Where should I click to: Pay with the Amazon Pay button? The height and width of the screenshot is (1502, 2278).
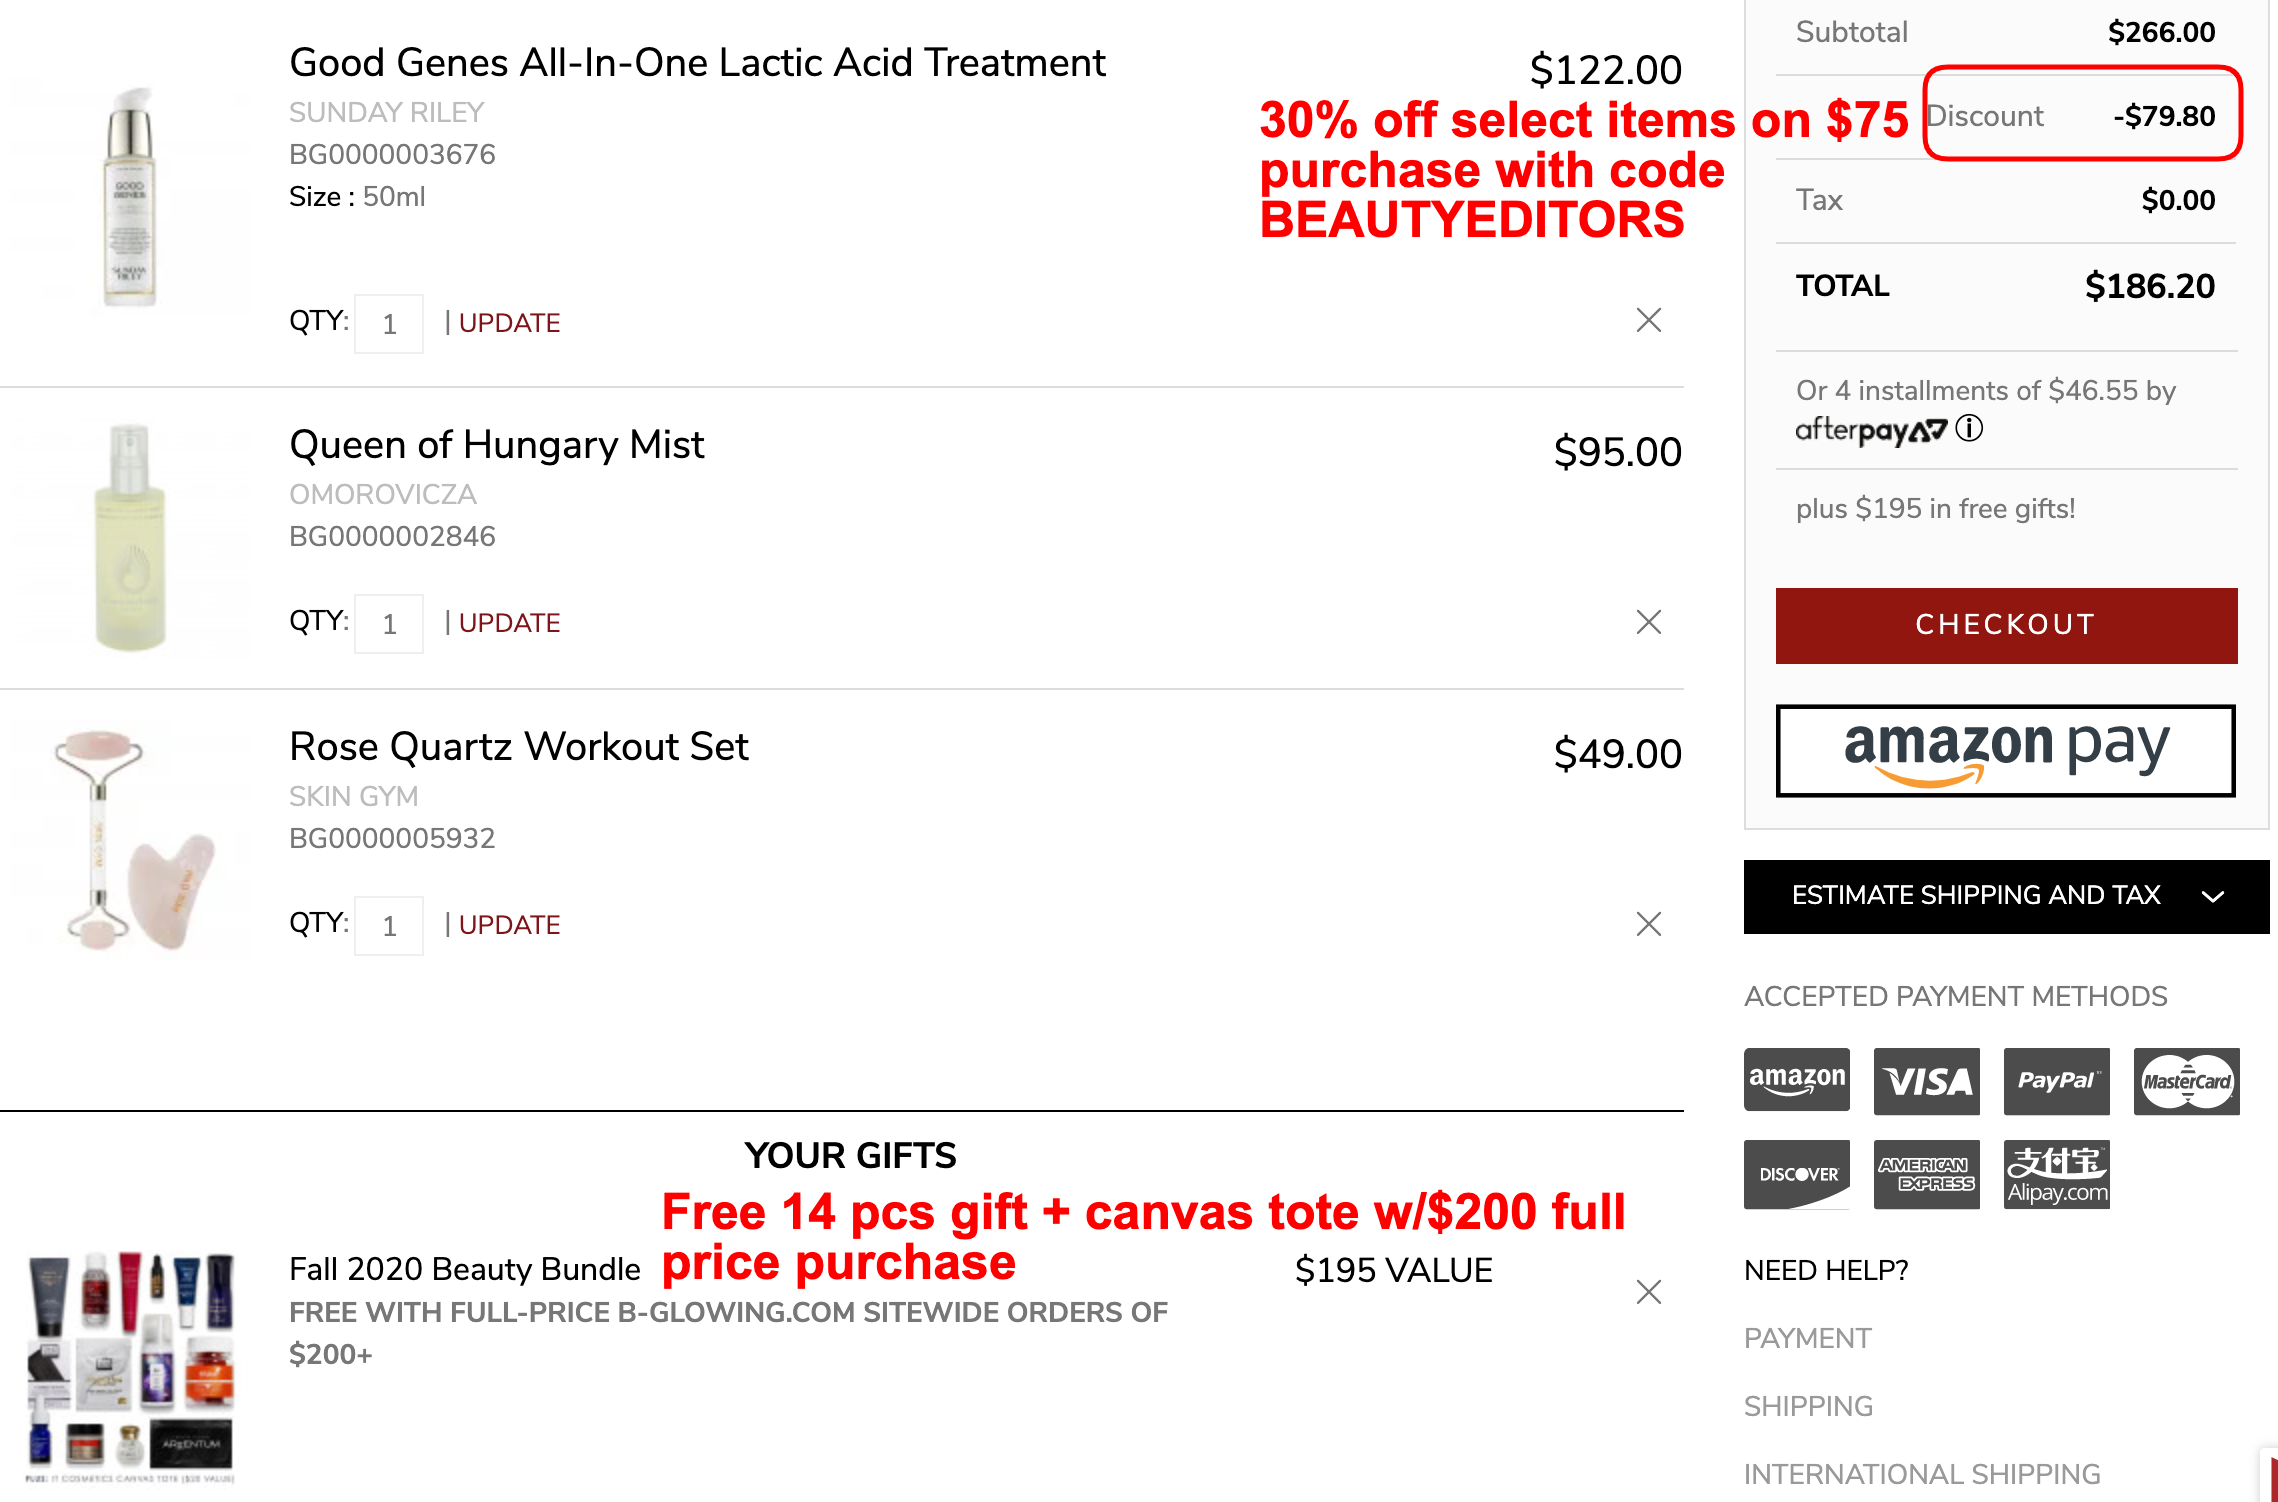coord(2006,751)
